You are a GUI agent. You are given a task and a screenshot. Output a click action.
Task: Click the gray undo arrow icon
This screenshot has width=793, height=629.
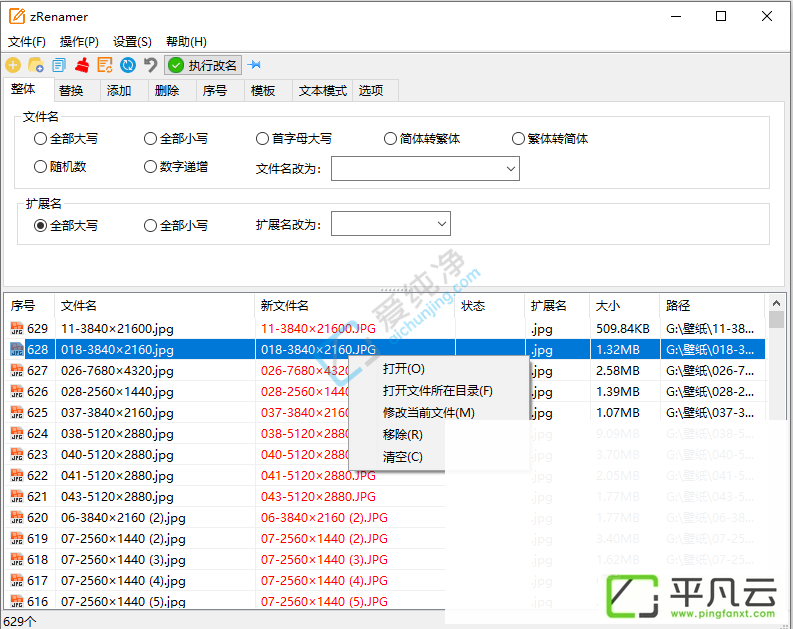point(150,65)
